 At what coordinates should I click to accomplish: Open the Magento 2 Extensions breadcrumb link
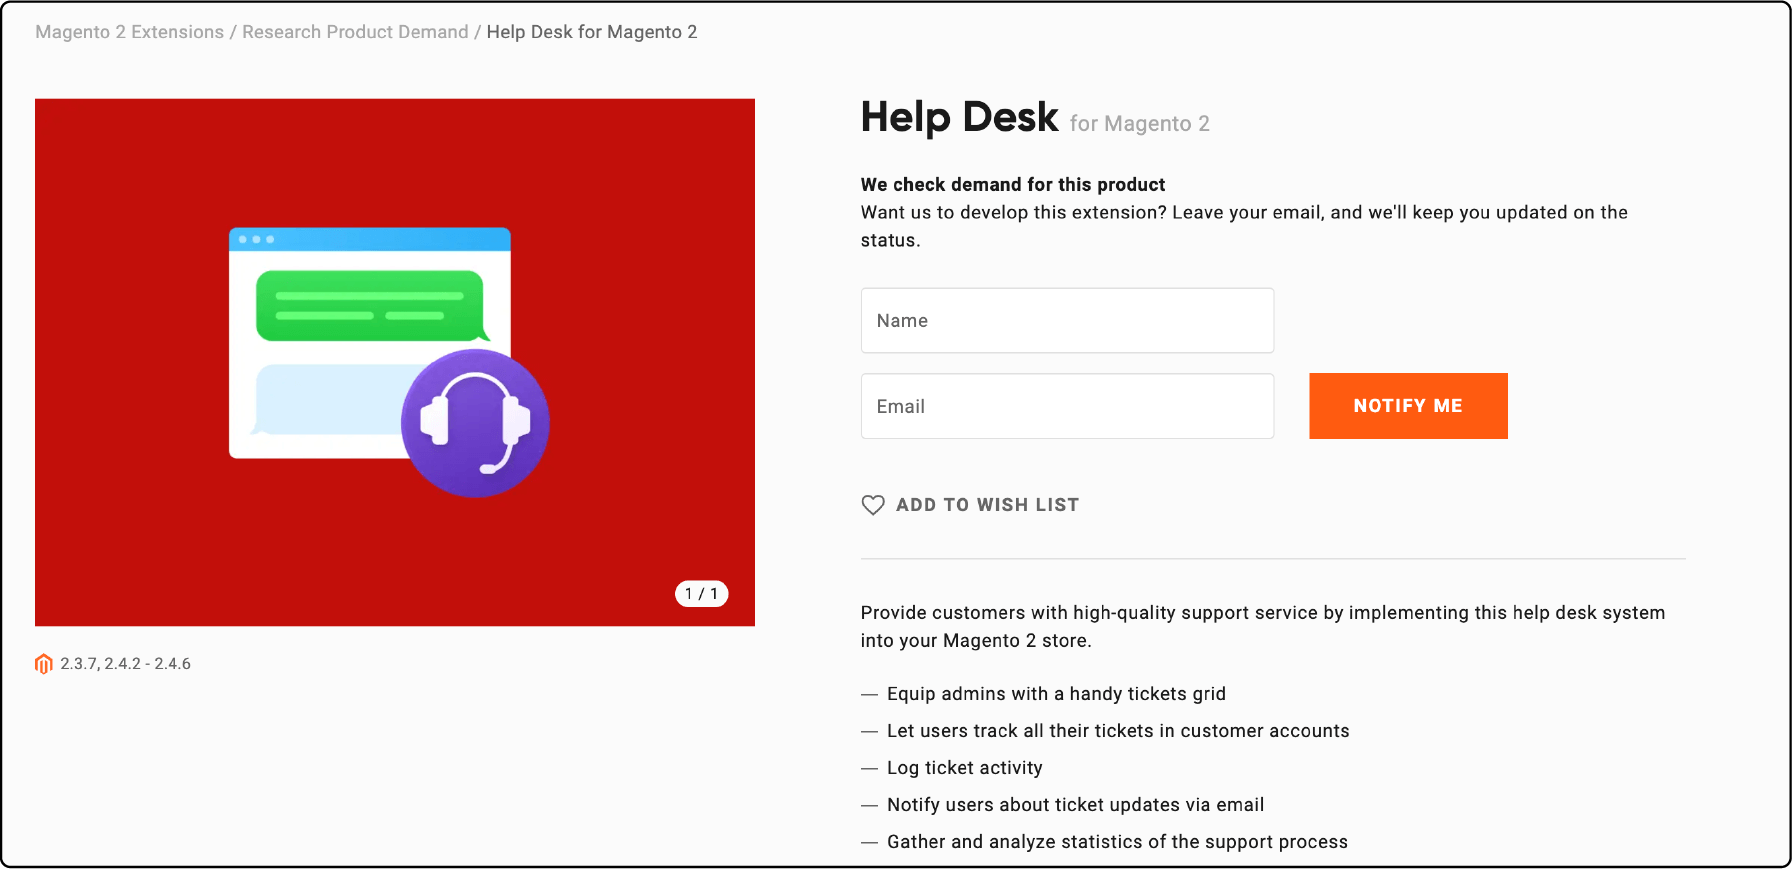coord(130,32)
